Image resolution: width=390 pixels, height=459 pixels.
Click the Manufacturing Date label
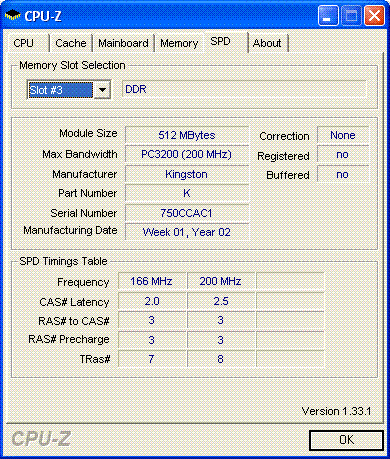(70, 230)
